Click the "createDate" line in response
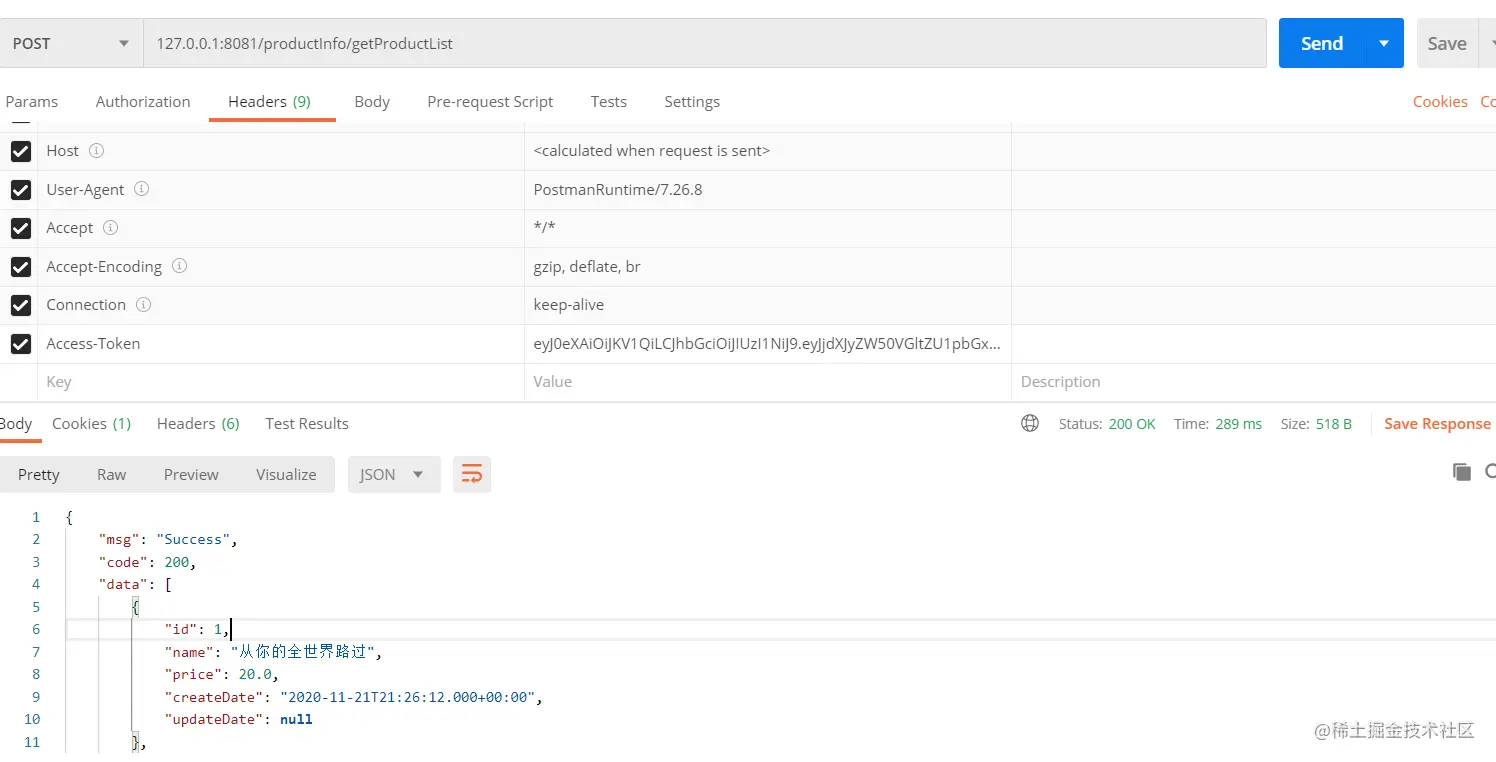 click(353, 697)
